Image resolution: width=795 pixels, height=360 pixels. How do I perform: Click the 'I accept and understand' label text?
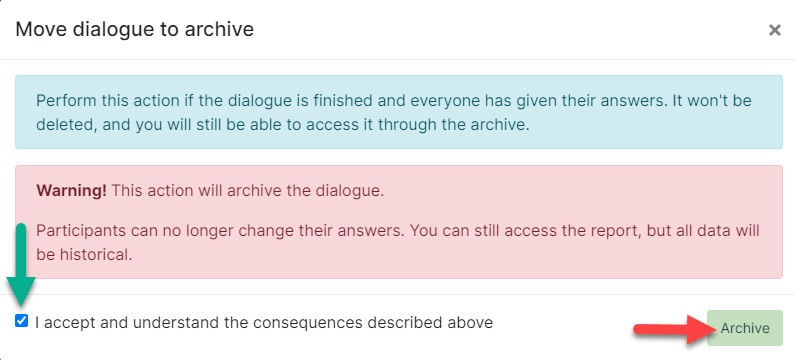pos(264,322)
